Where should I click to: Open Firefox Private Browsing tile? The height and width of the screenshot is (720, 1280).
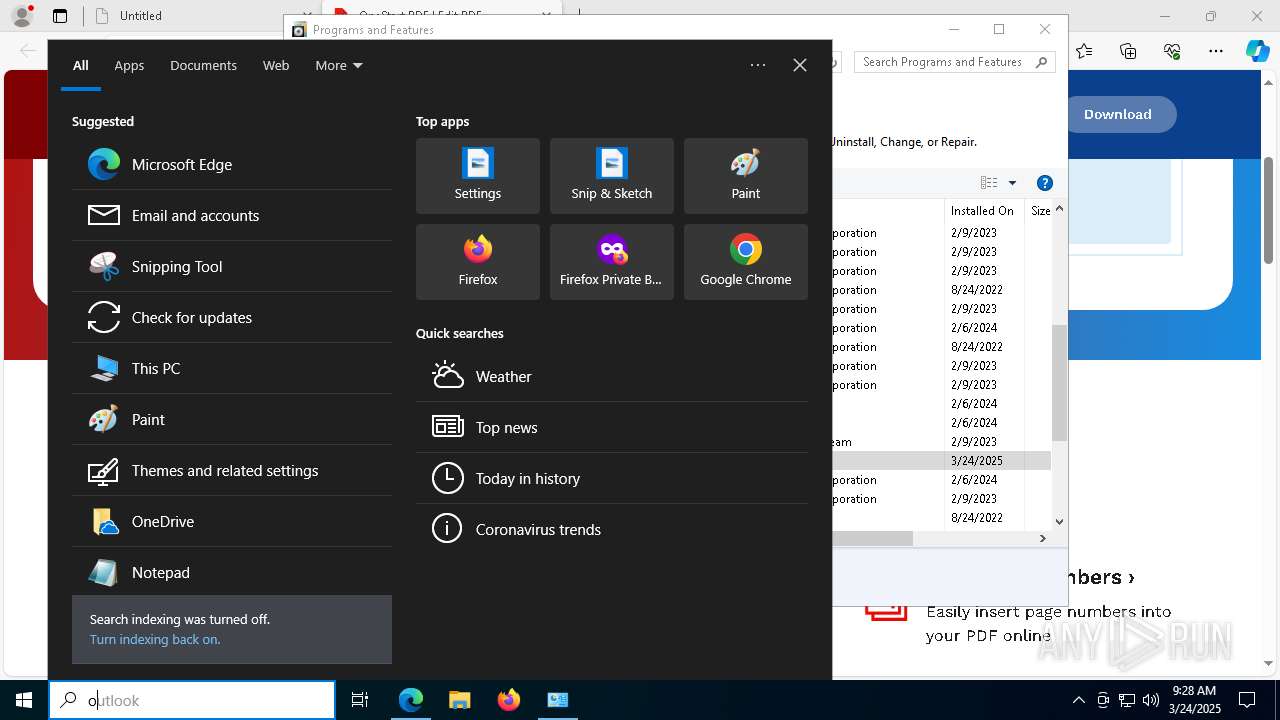[612, 262]
